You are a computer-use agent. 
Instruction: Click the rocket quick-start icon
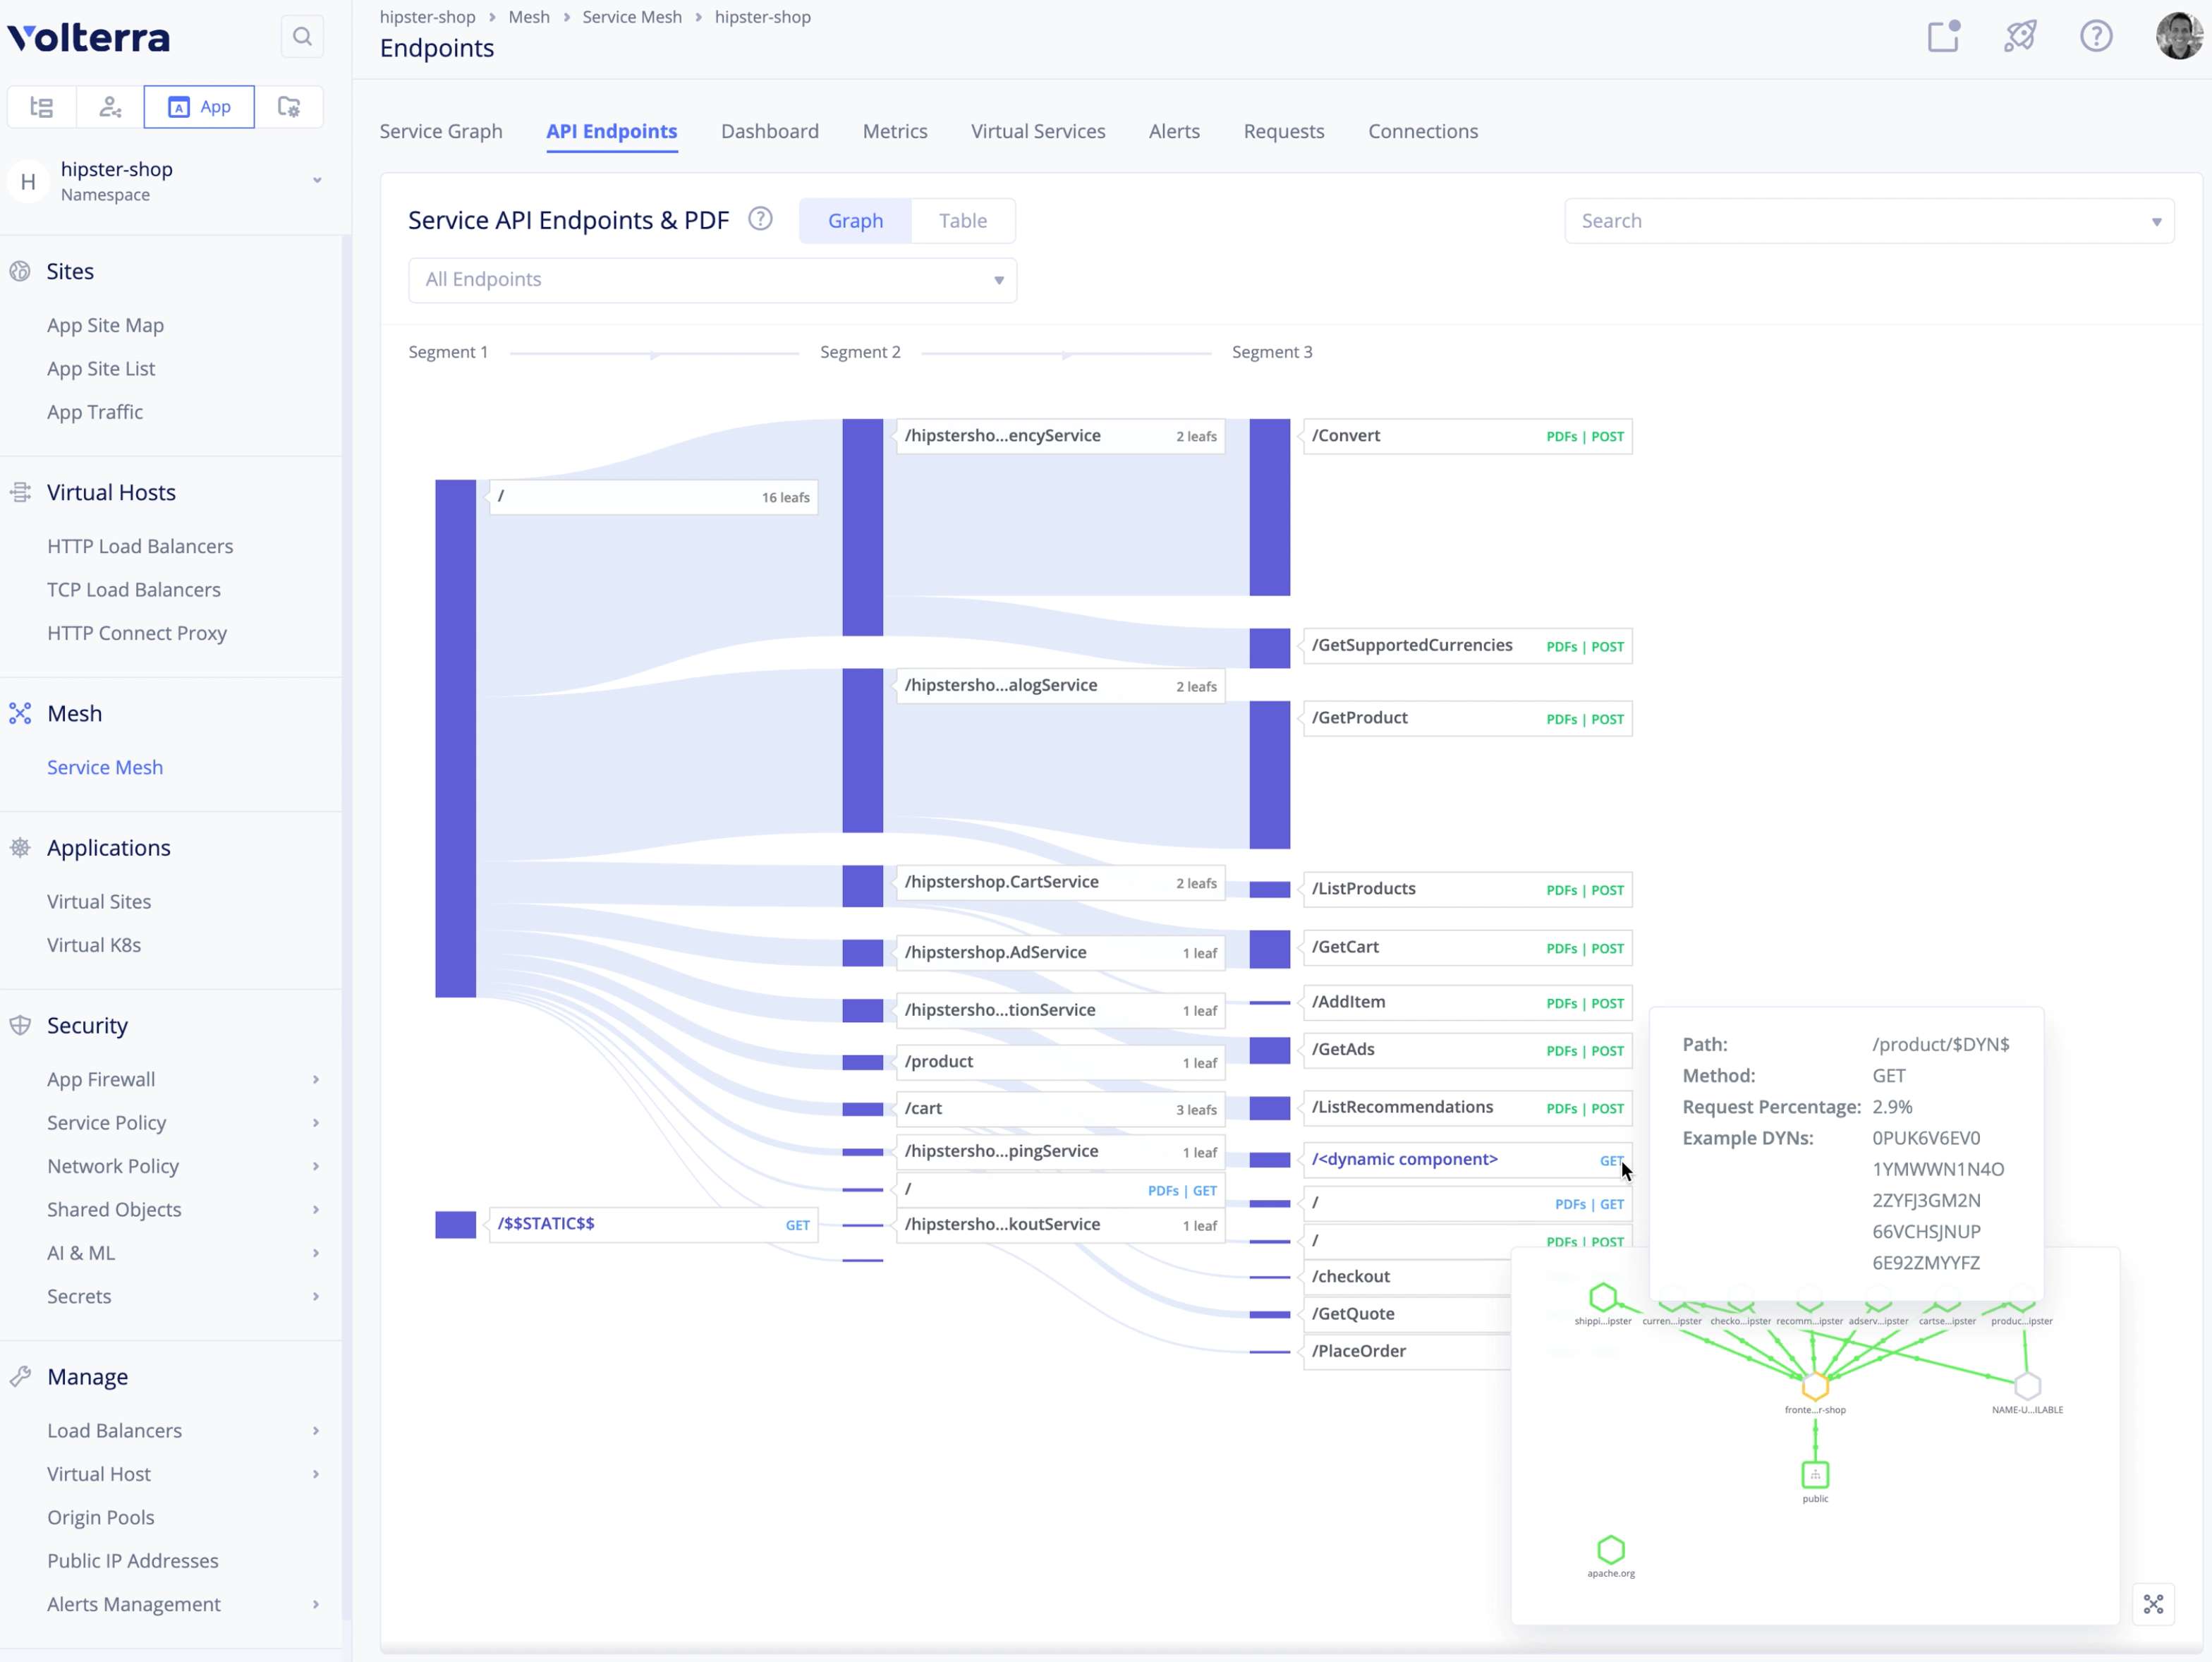pyautogui.click(x=2020, y=37)
